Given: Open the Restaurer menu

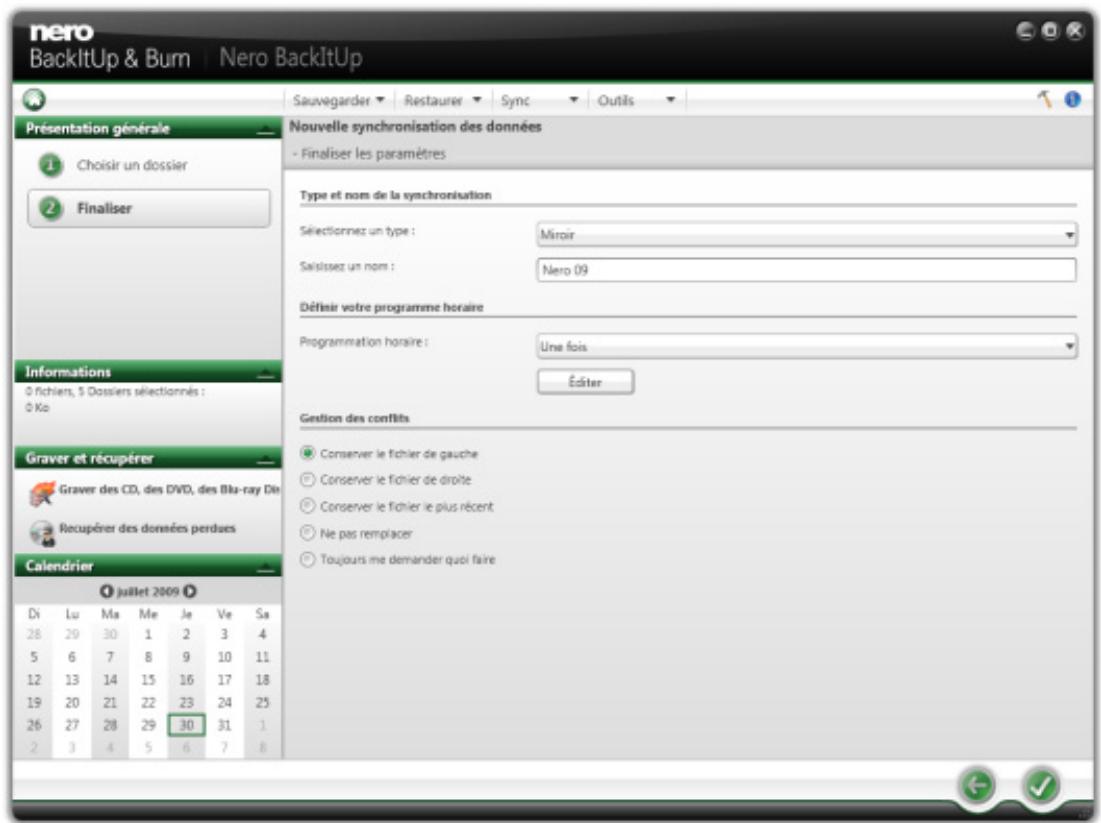Looking at the screenshot, I should (x=442, y=100).
